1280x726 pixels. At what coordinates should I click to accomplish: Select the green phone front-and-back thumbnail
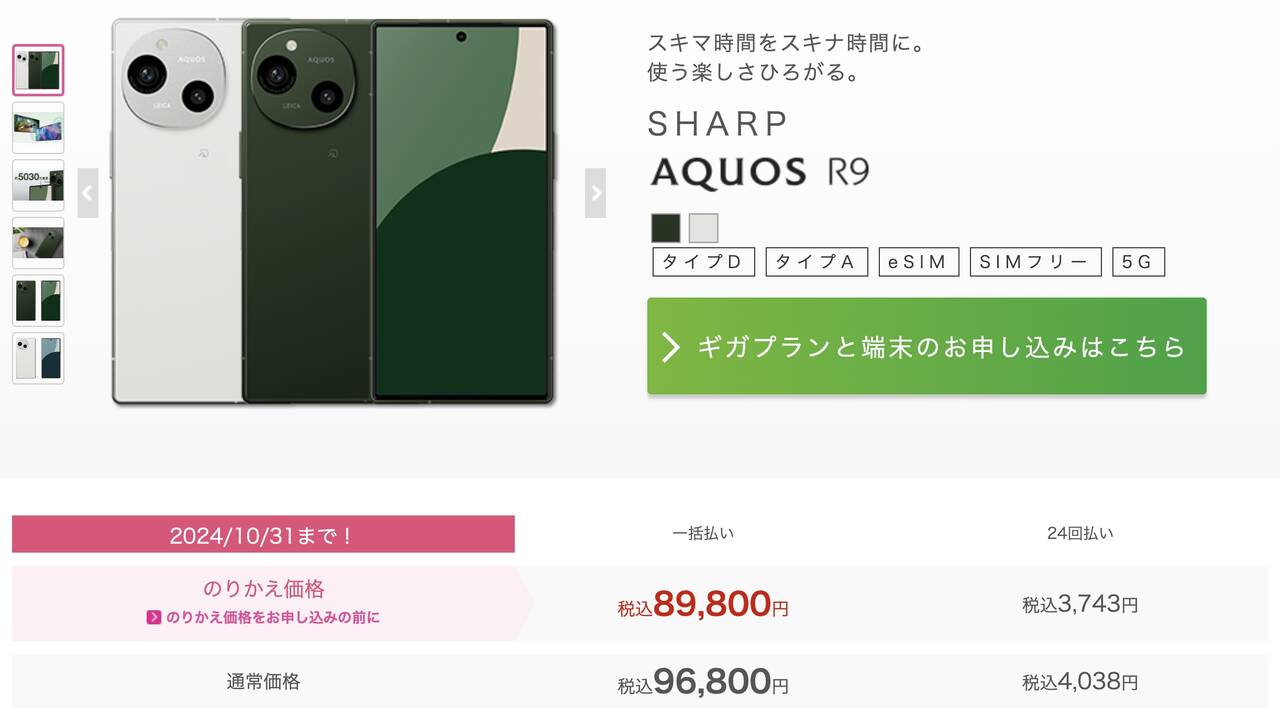tap(38, 300)
